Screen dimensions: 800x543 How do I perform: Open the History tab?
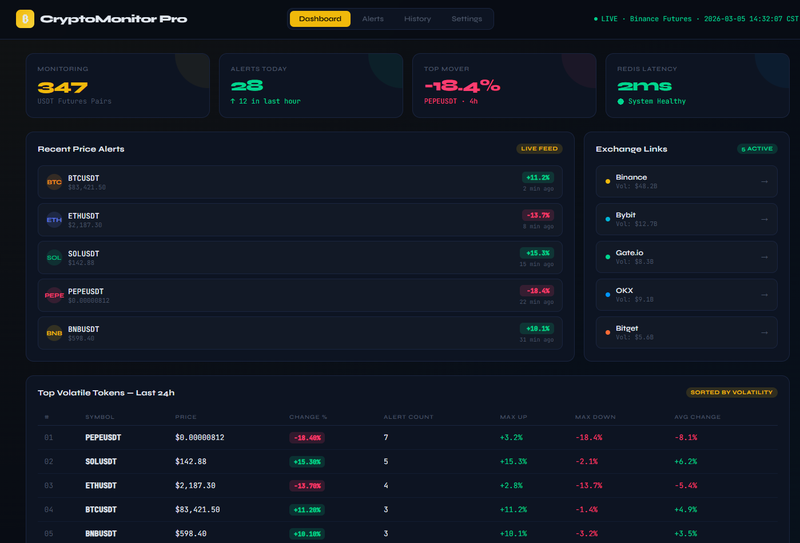(x=418, y=19)
